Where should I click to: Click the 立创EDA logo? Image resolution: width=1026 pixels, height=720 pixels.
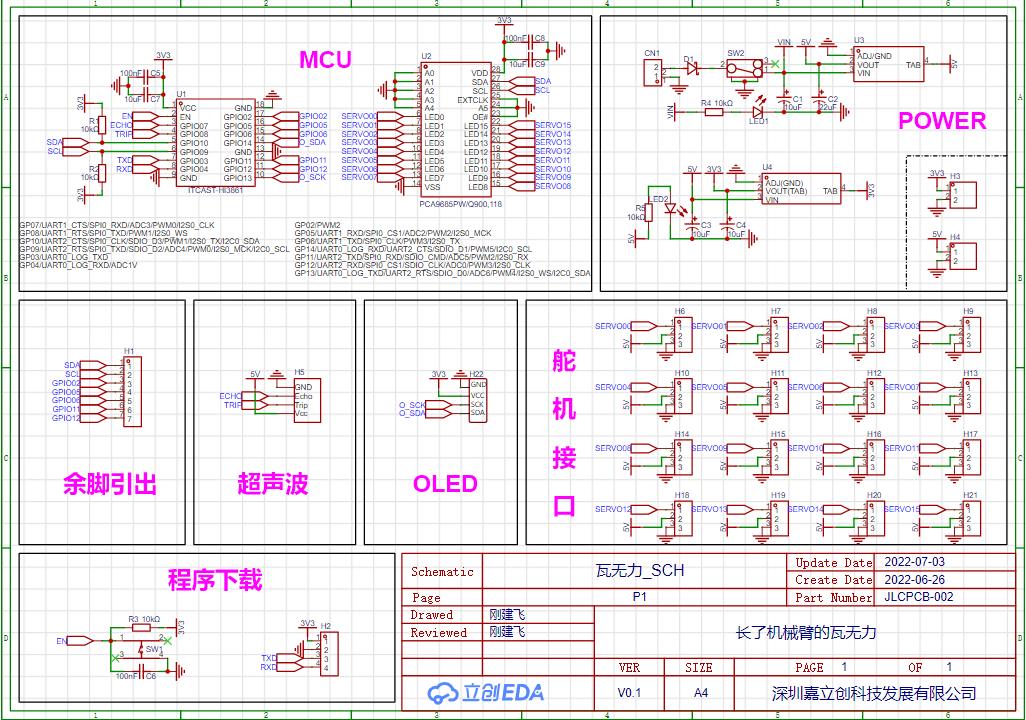pyautogui.click(x=486, y=693)
